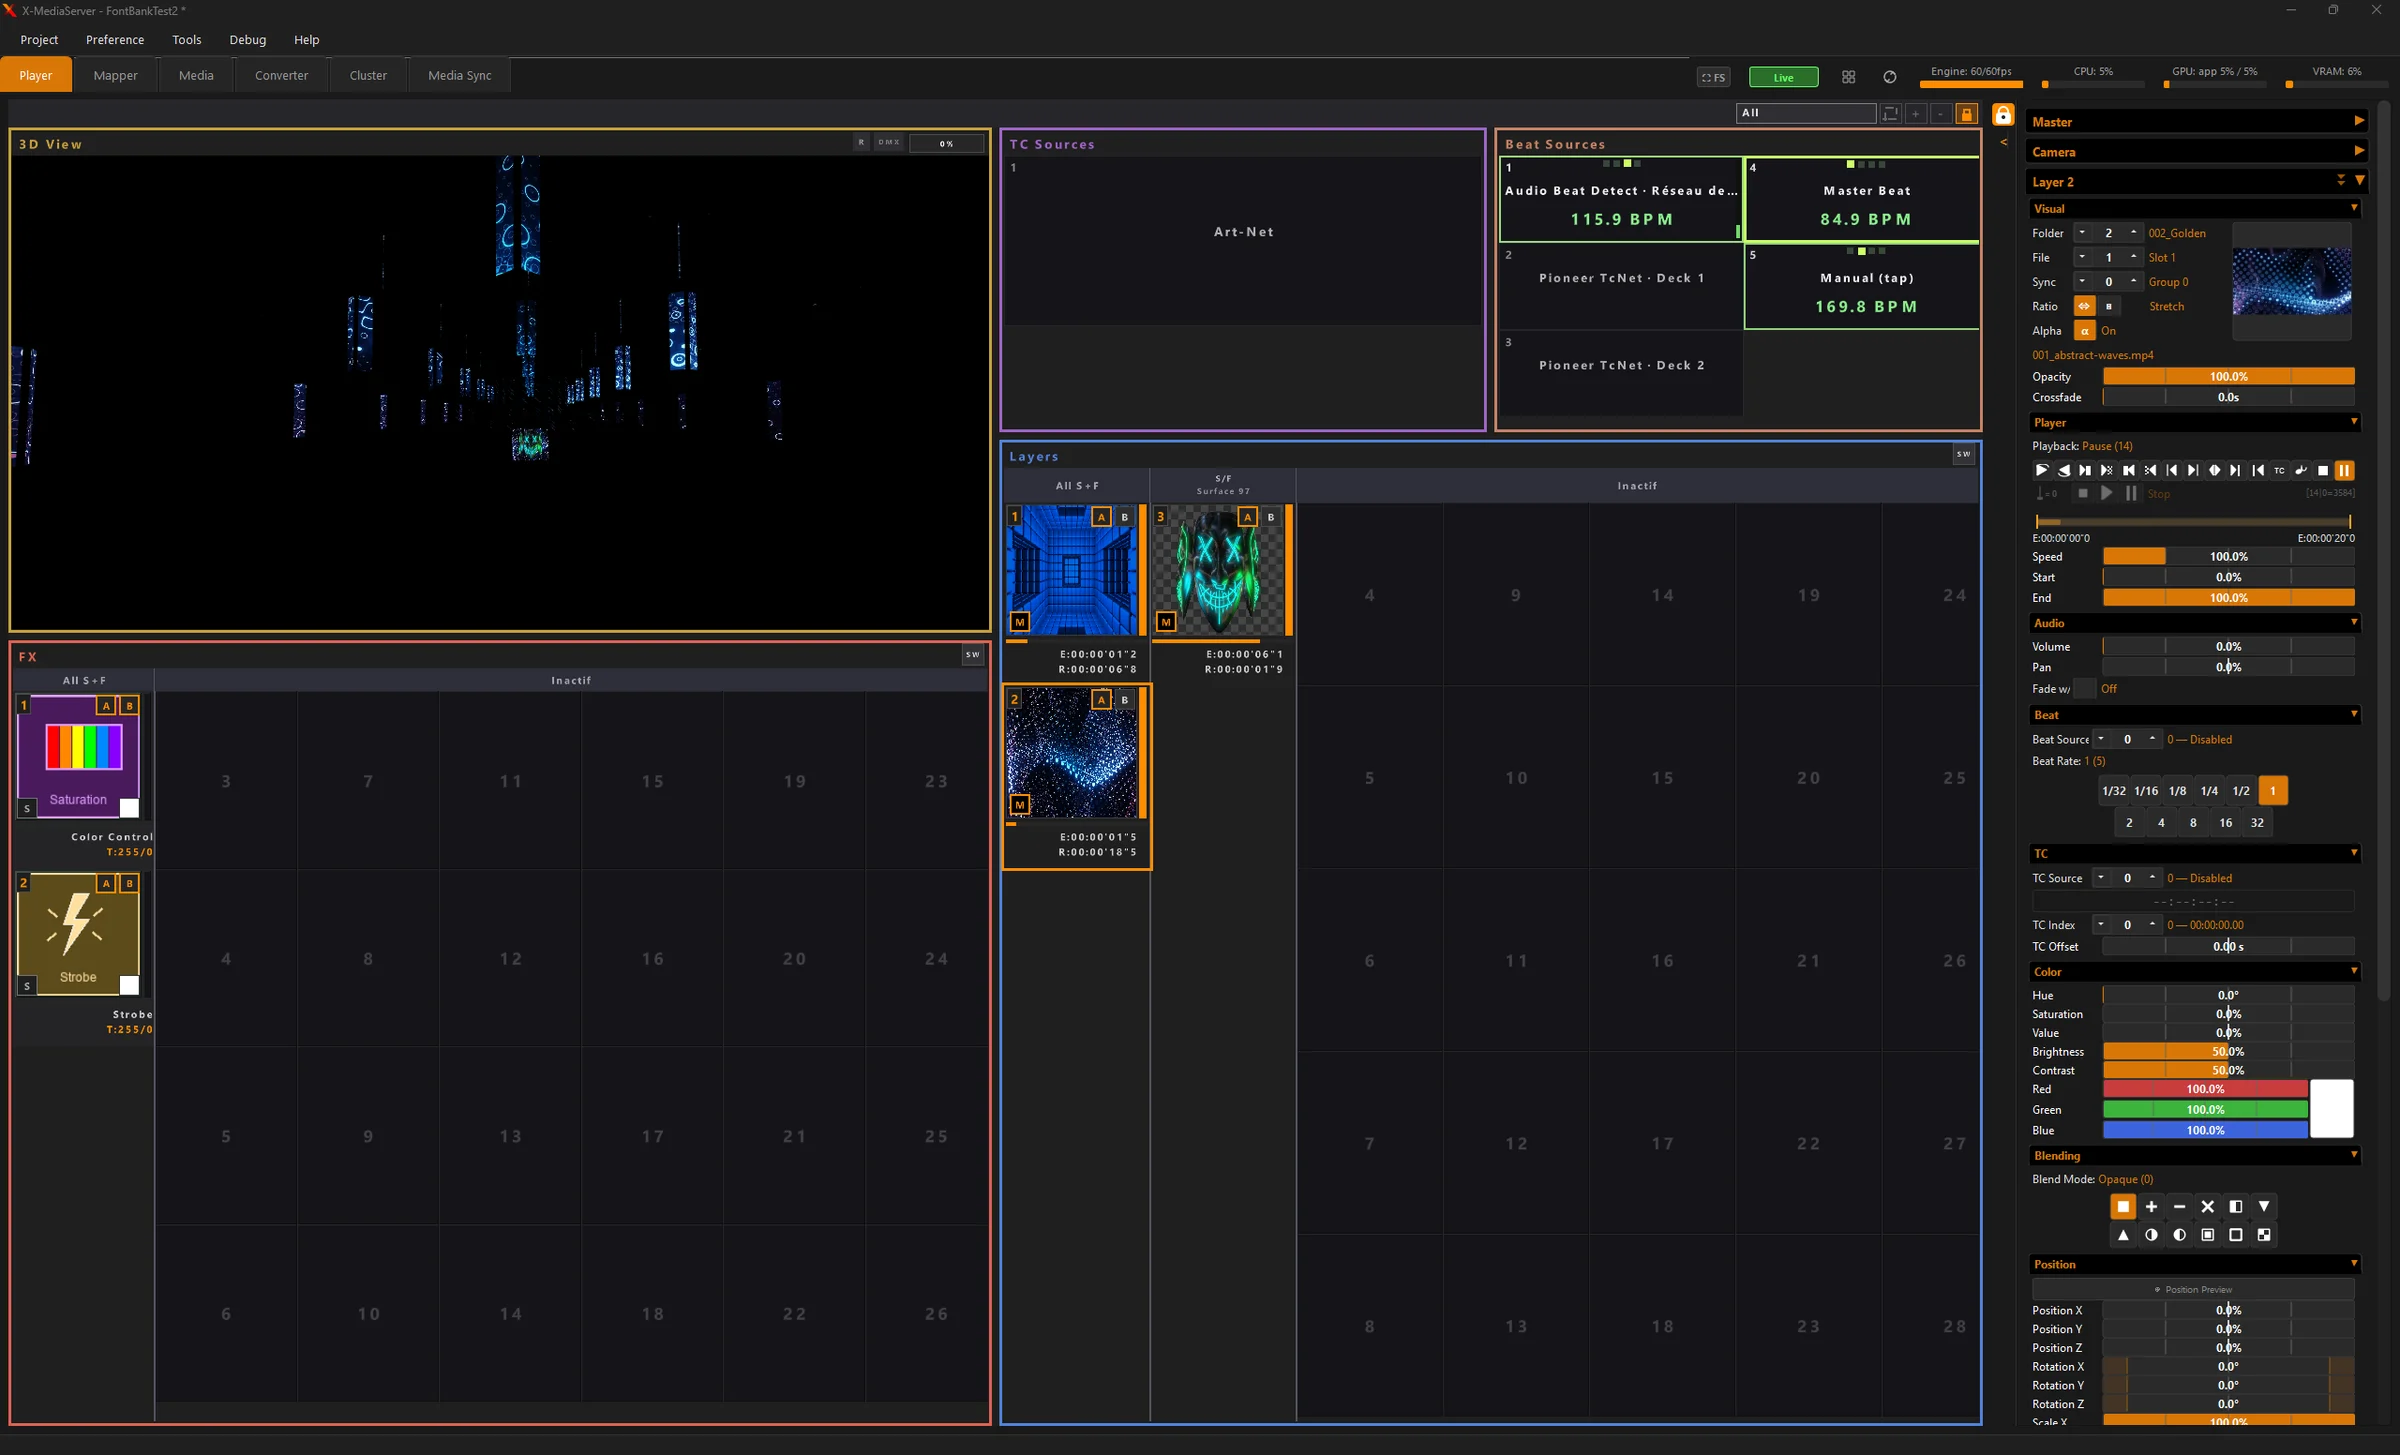Viewport: 2400px width, 1455px height.
Task: Toggle B on Strobe FX slot
Action: point(129,883)
